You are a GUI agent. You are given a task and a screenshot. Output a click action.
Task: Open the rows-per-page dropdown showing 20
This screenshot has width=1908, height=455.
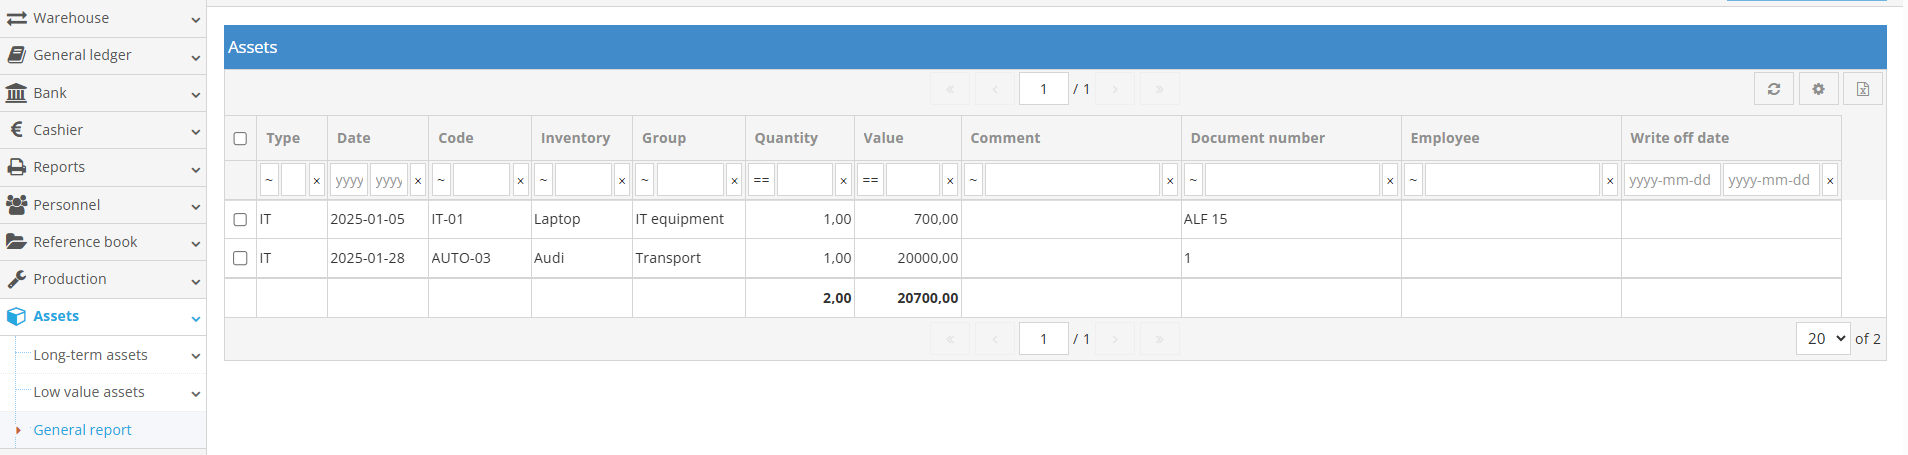click(x=1822, y=339)
